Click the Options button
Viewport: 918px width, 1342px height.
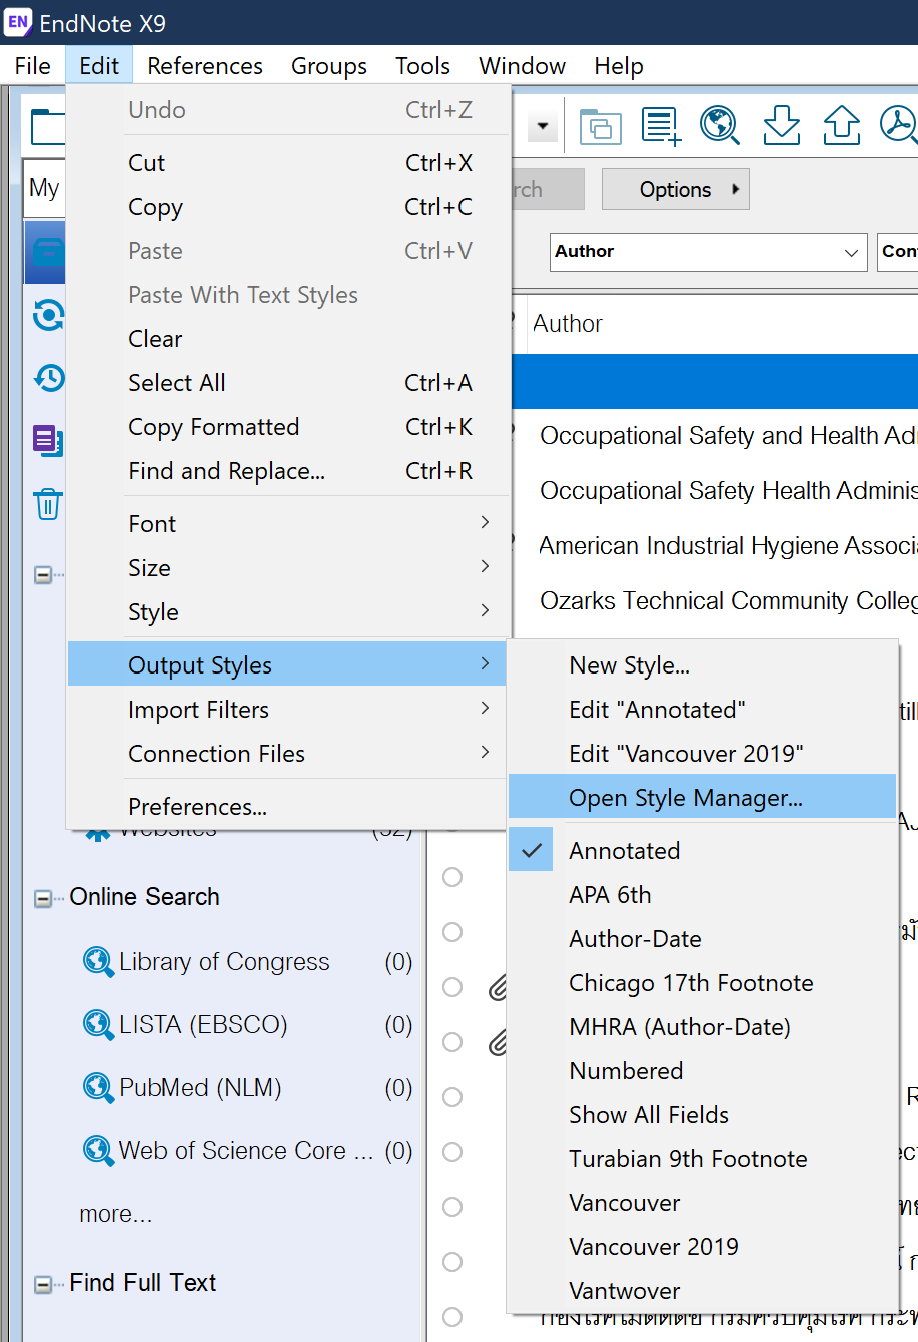click(x=675, y=190)
